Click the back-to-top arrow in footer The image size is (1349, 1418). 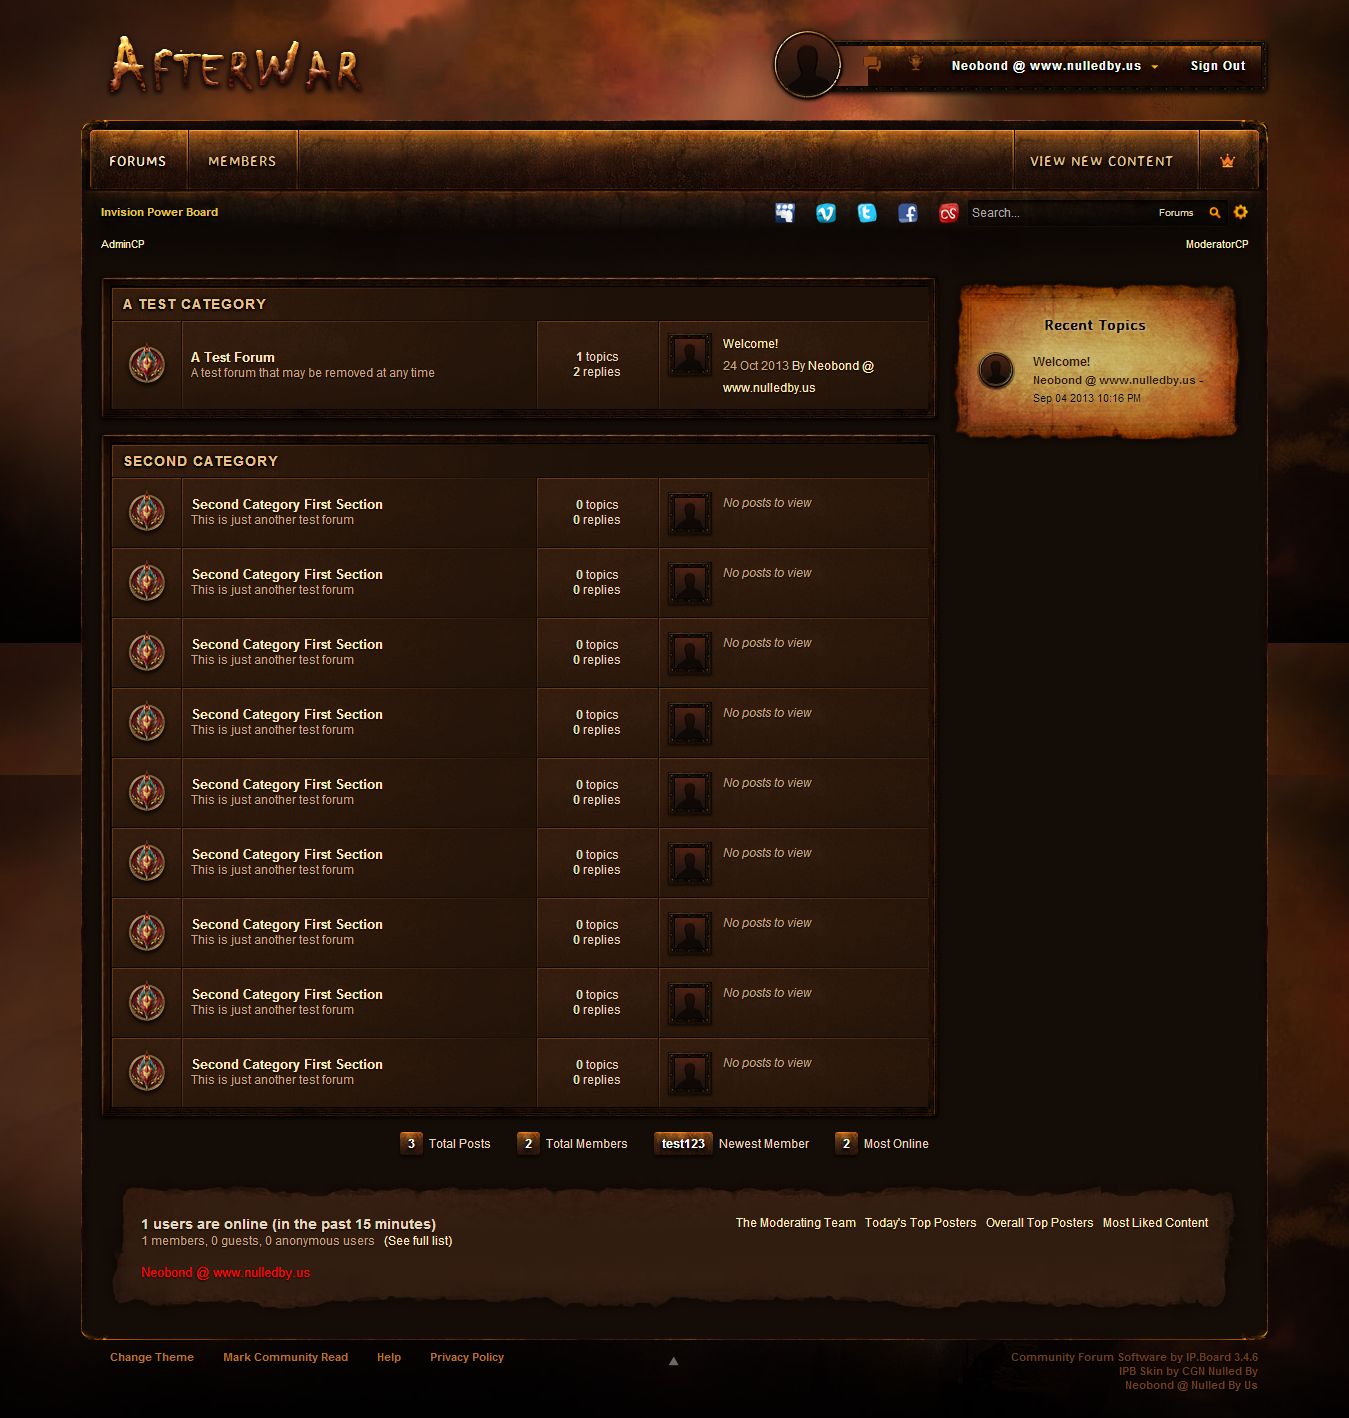674,1361
